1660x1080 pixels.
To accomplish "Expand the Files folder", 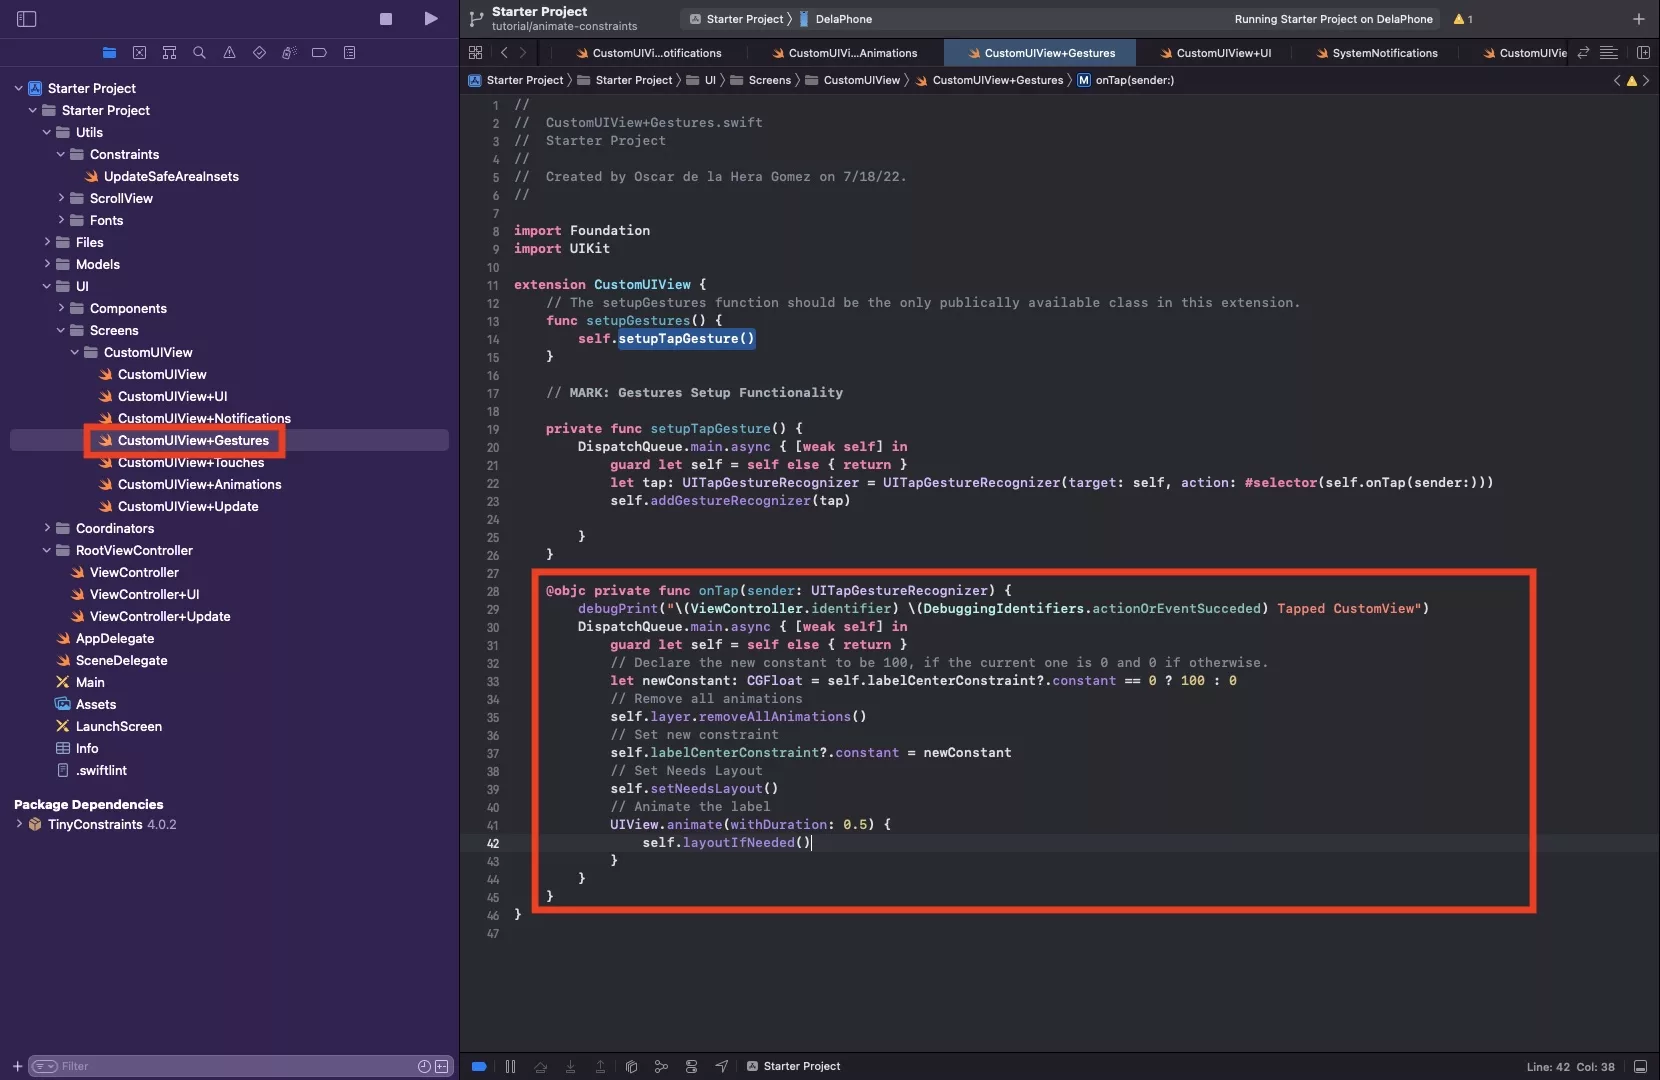I will pyautogui.click(x=47, y=242).
